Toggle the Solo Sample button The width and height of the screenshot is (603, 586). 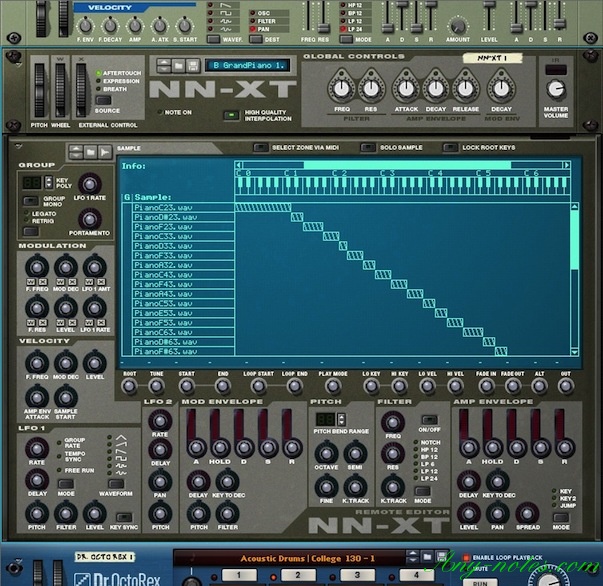[x=368, y=148]
